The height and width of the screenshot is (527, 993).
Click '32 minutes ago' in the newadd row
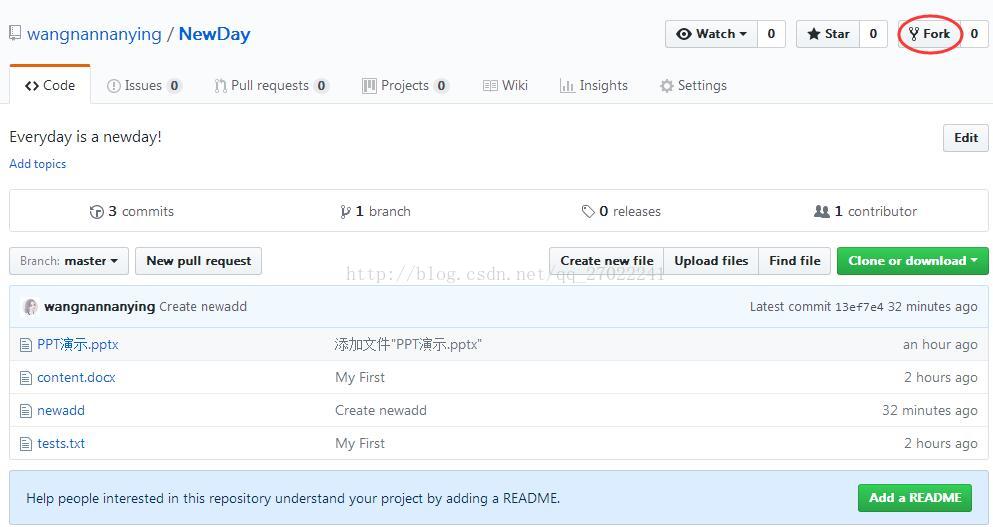point(930,410)
